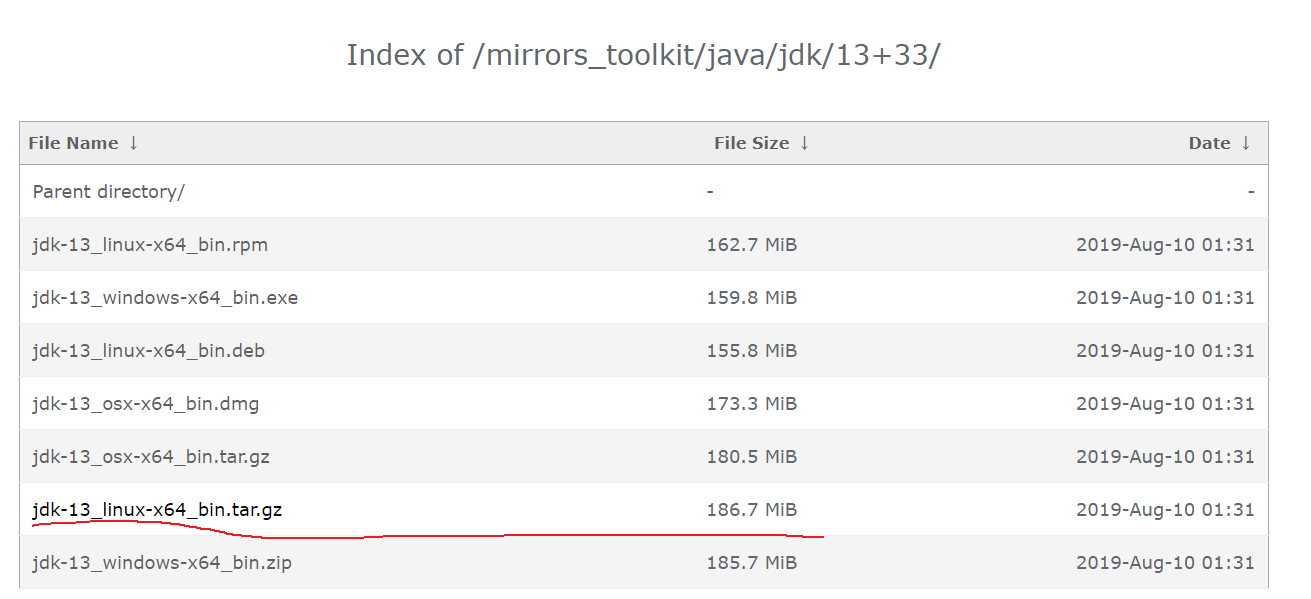Sort by File Name column header
This screenshot has height=599, width=1311.
[73, 143]
